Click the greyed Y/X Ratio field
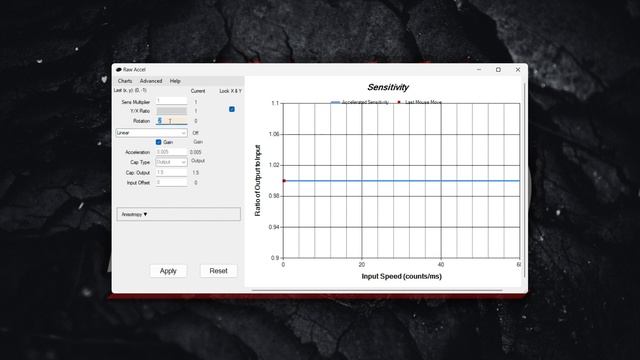 click(171, 111)
